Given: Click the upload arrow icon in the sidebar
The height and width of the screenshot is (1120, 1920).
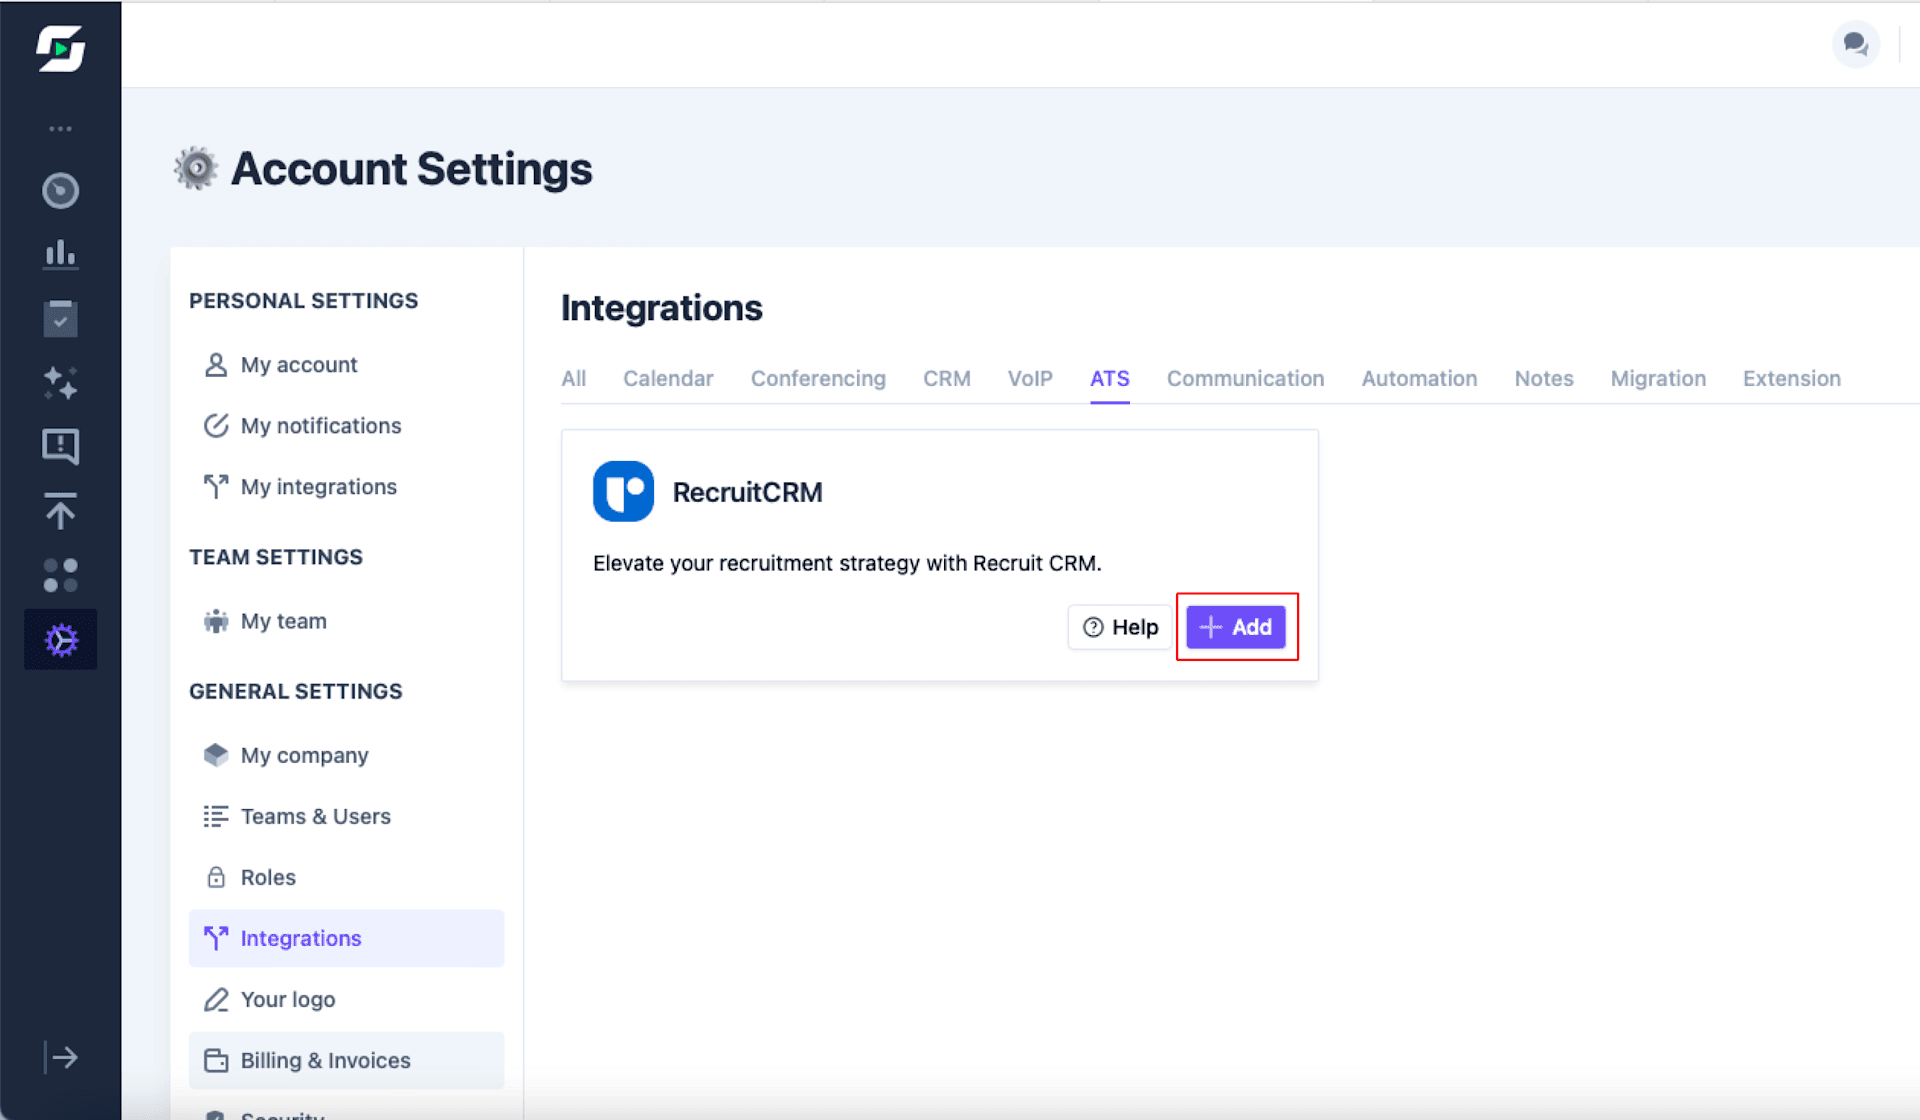Looking at the screenshot, I should tap(60, 511).
